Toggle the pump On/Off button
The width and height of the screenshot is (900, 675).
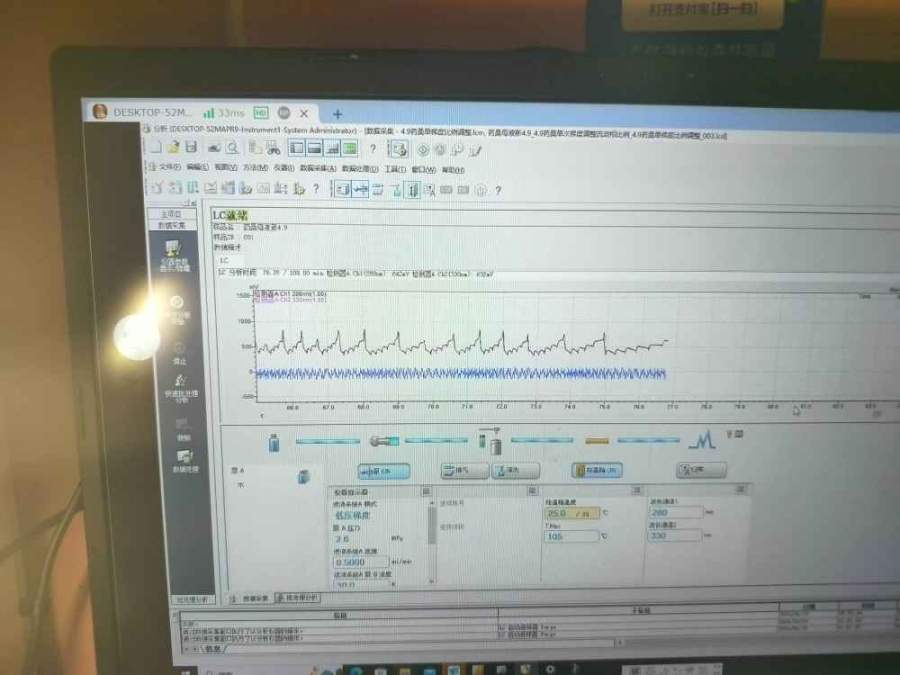[383, 470]
